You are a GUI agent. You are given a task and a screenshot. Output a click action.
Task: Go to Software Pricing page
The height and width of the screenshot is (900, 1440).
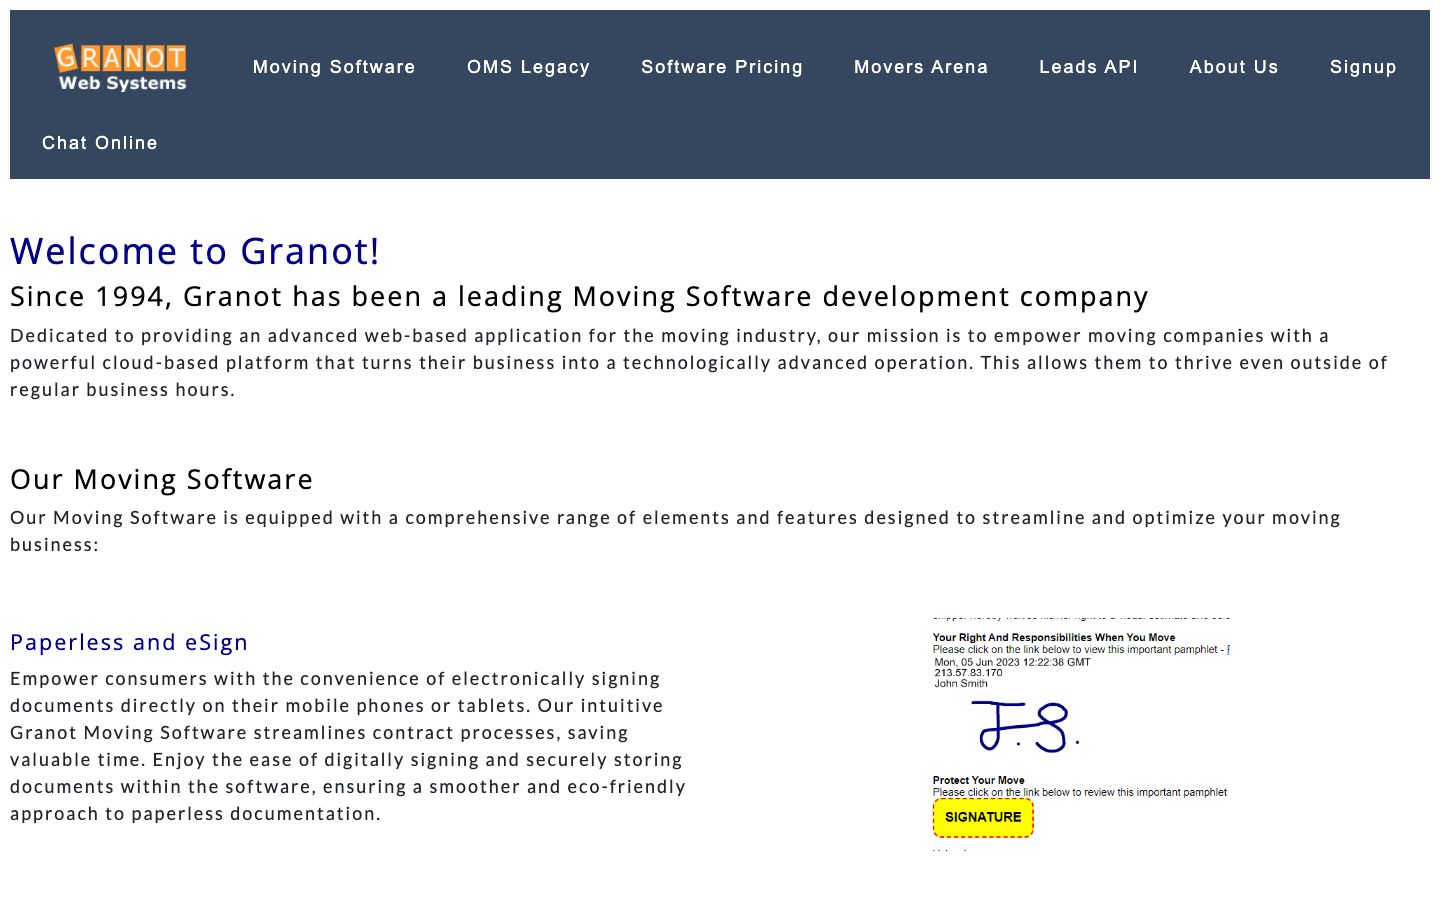[x=722, y=67]
